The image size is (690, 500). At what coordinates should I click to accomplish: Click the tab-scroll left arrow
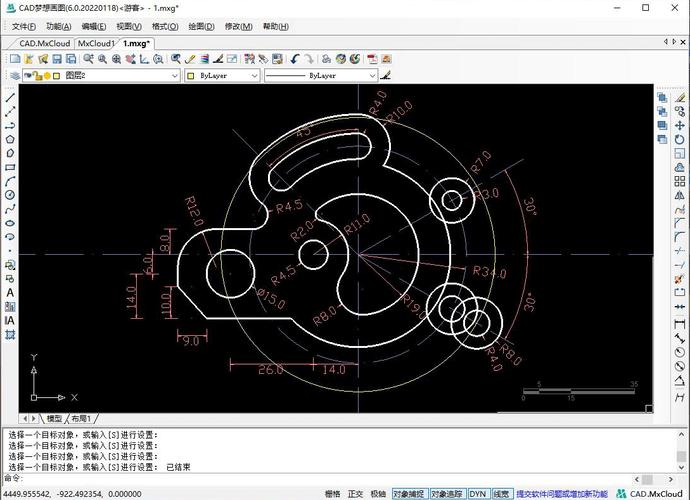665,42
